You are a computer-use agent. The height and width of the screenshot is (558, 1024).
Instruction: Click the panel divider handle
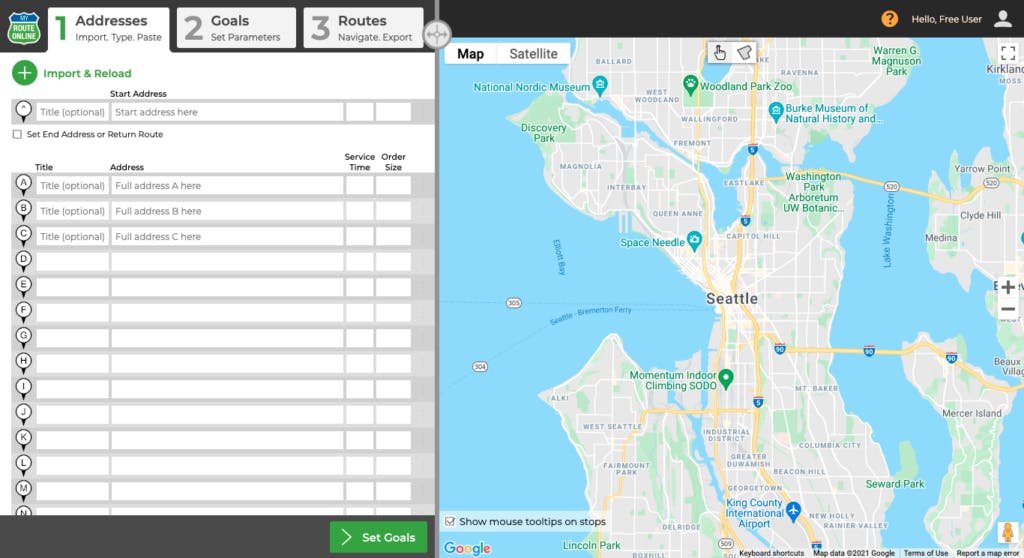point(437,34)
